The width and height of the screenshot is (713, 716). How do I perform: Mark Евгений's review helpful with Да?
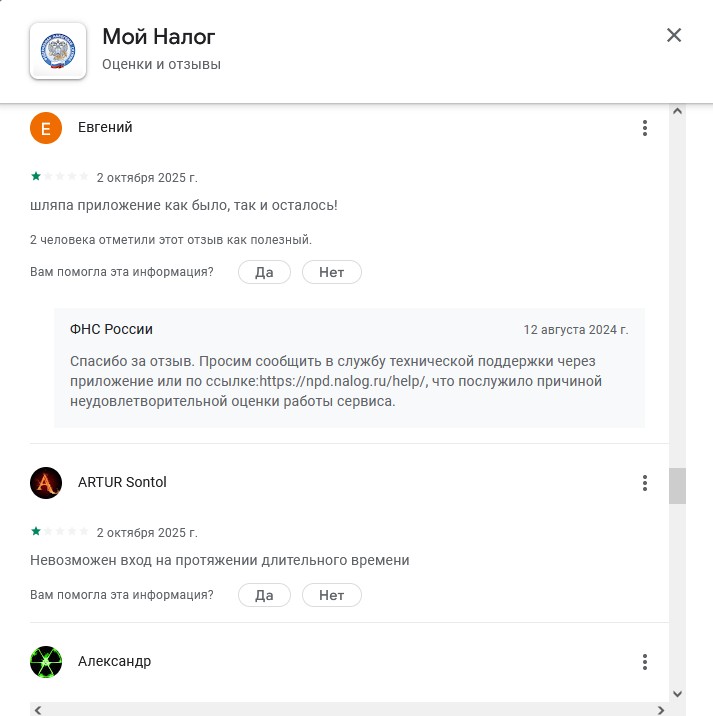click(x=264, y=272)
